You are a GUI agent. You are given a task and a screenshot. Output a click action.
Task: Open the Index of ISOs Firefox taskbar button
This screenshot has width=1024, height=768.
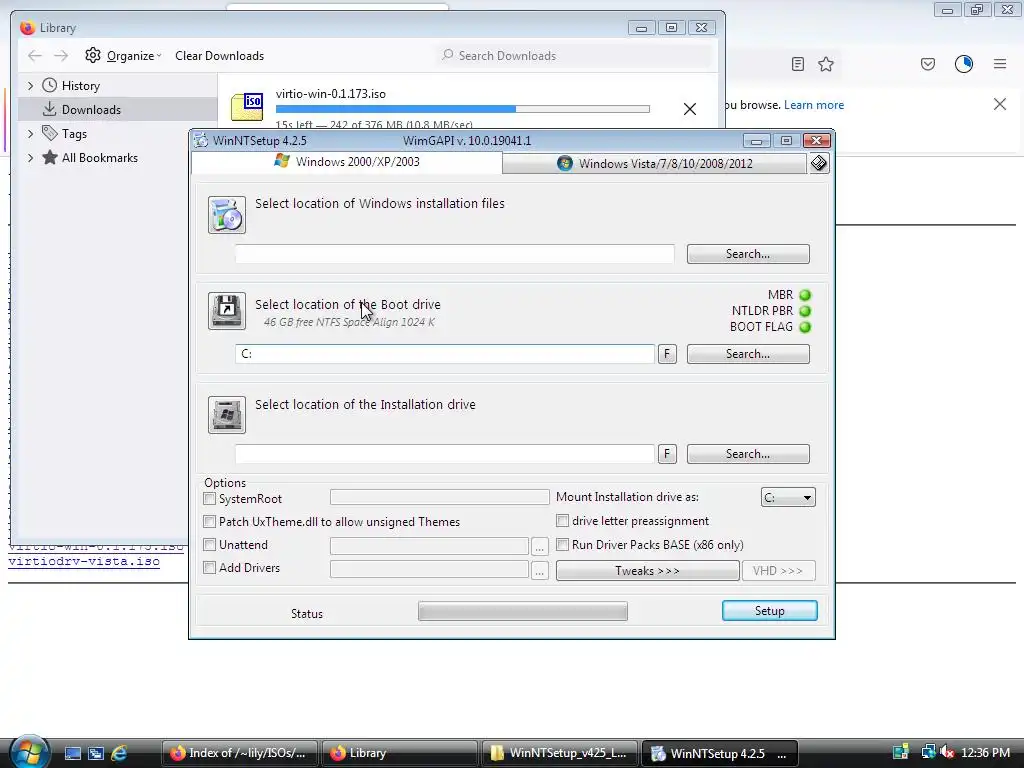[x=239, y=753]
